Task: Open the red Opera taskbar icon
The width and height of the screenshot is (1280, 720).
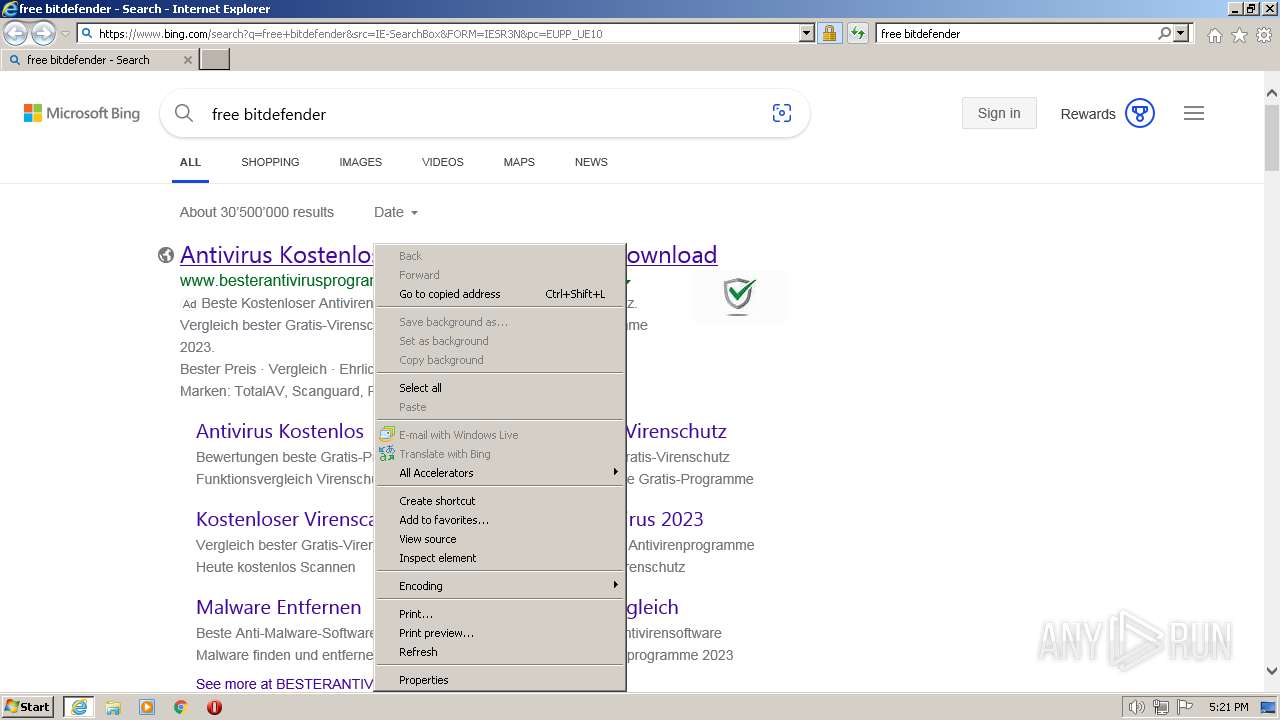Action: tap(214, 707)
